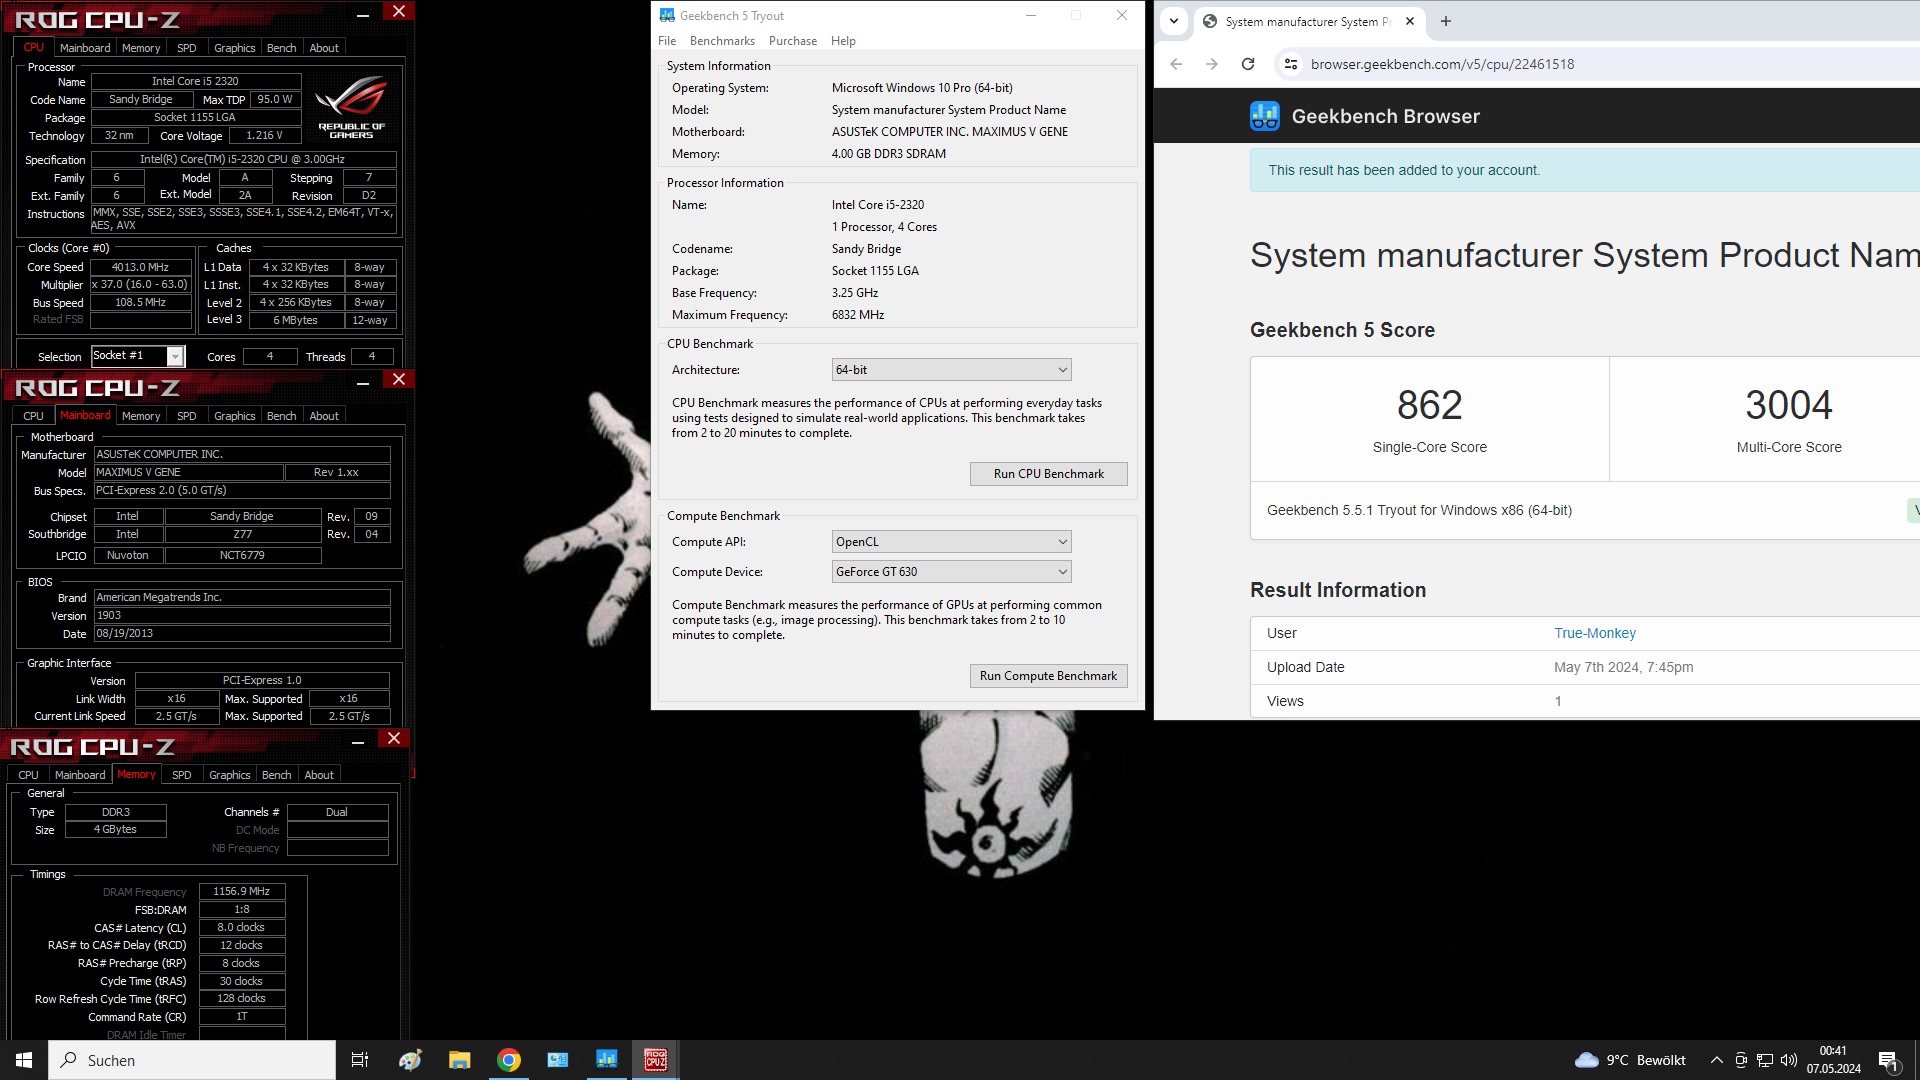
Task: Open a new Chrome tab
Action: pos(1445,21)
